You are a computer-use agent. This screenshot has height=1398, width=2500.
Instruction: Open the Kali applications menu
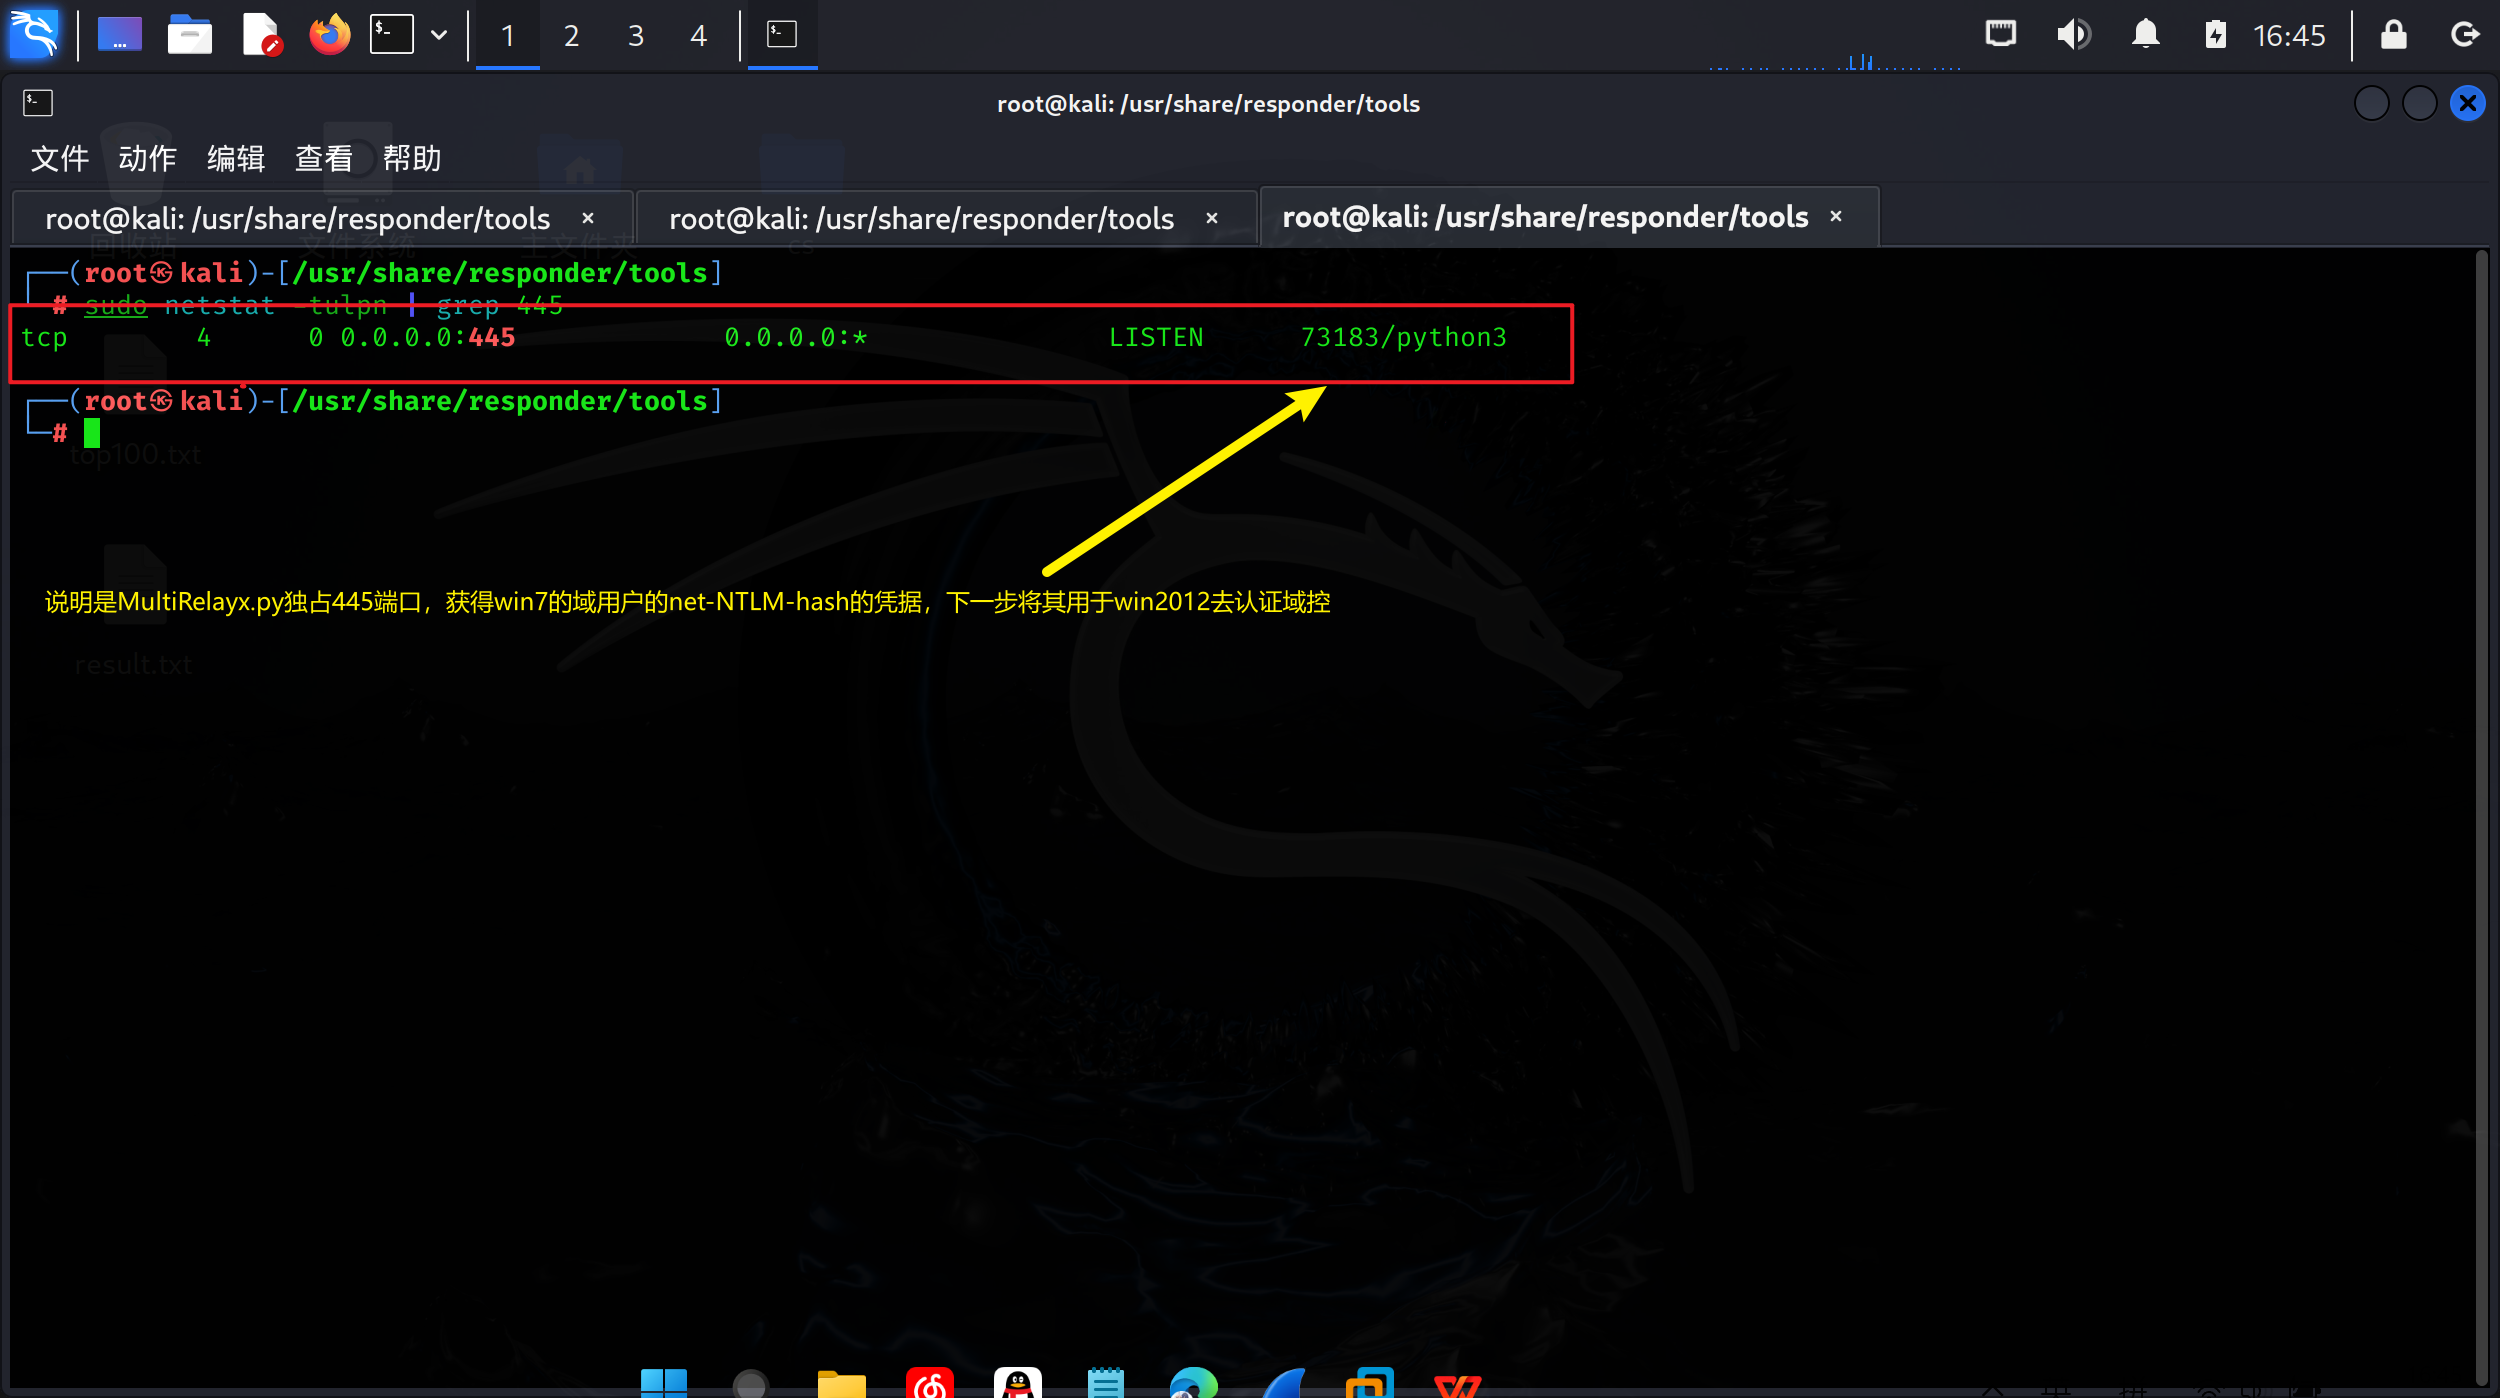point(34,35)
